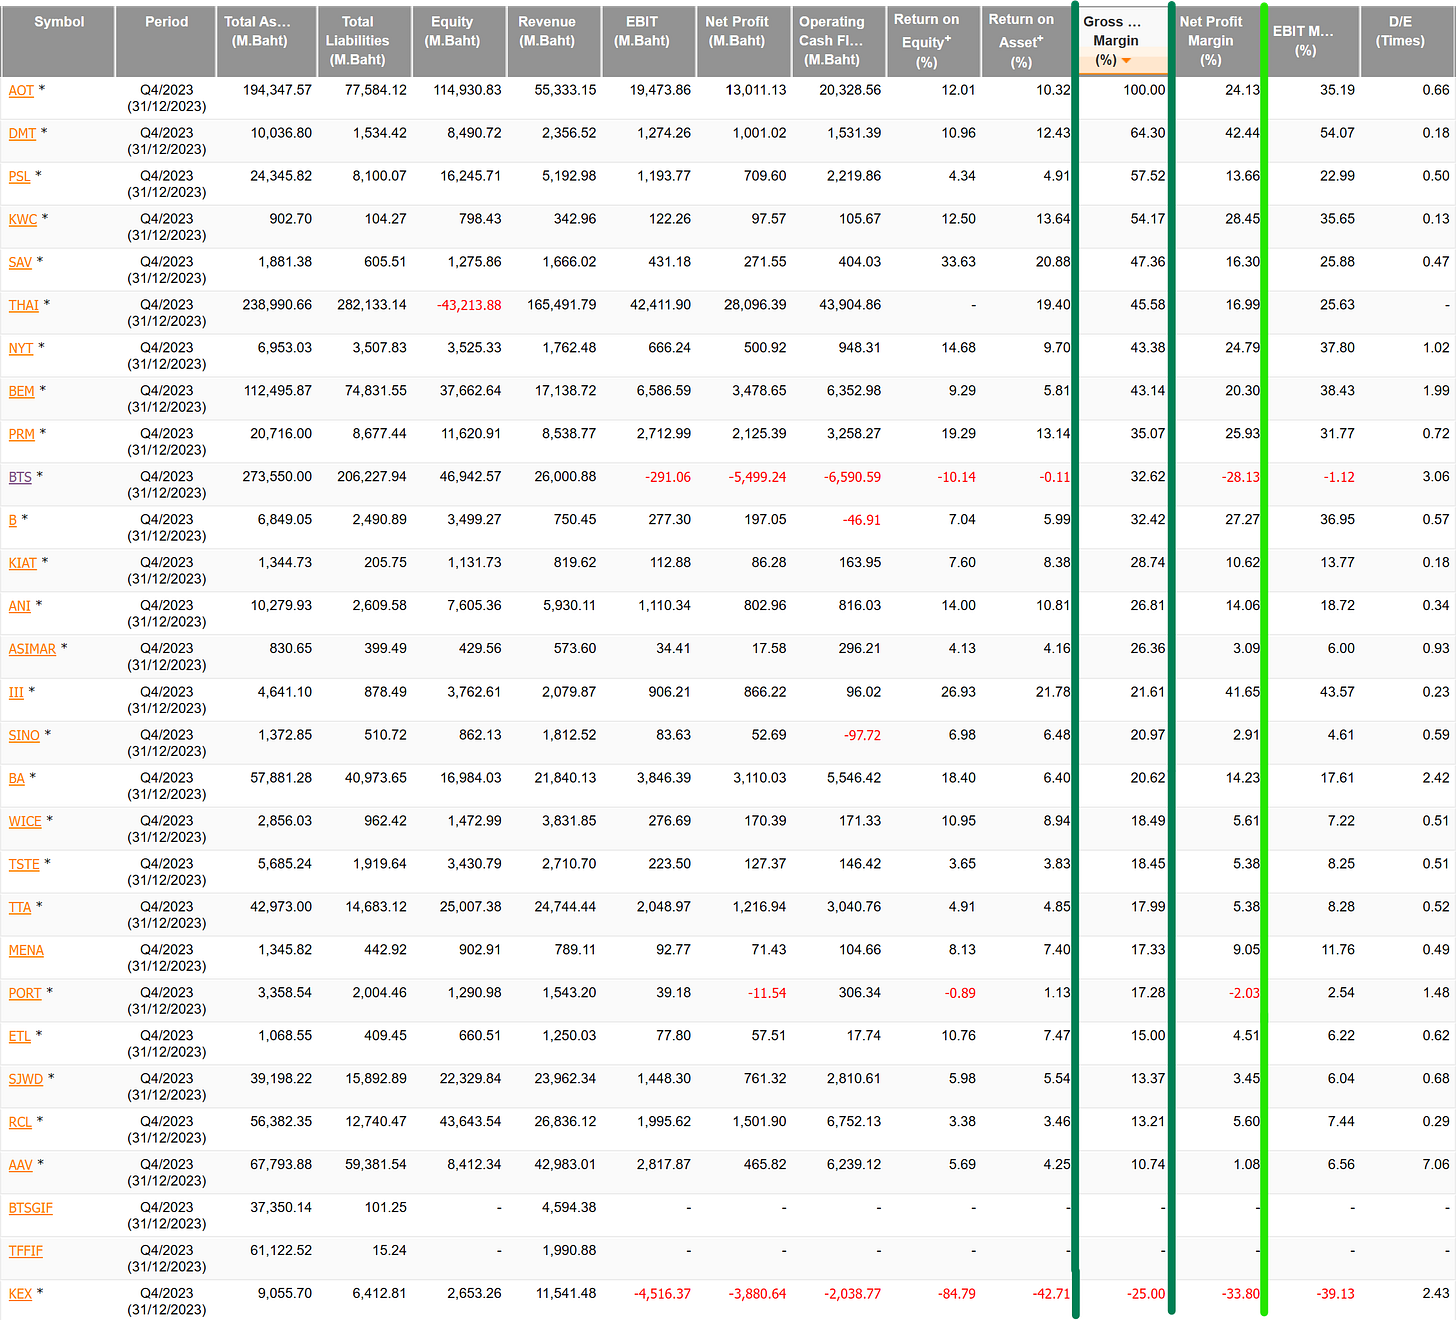Viewport: 1456px width, 1320px height.
Task: Open the BTS stock symbol link
Action: (20, 478)
